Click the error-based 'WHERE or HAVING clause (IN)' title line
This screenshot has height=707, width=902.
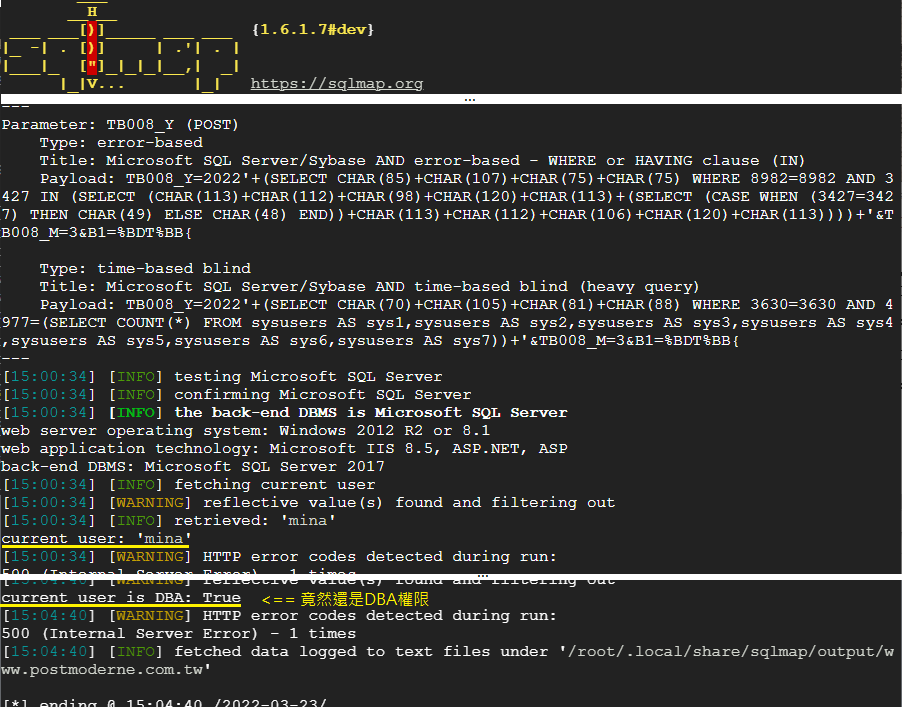pos(422,160)
